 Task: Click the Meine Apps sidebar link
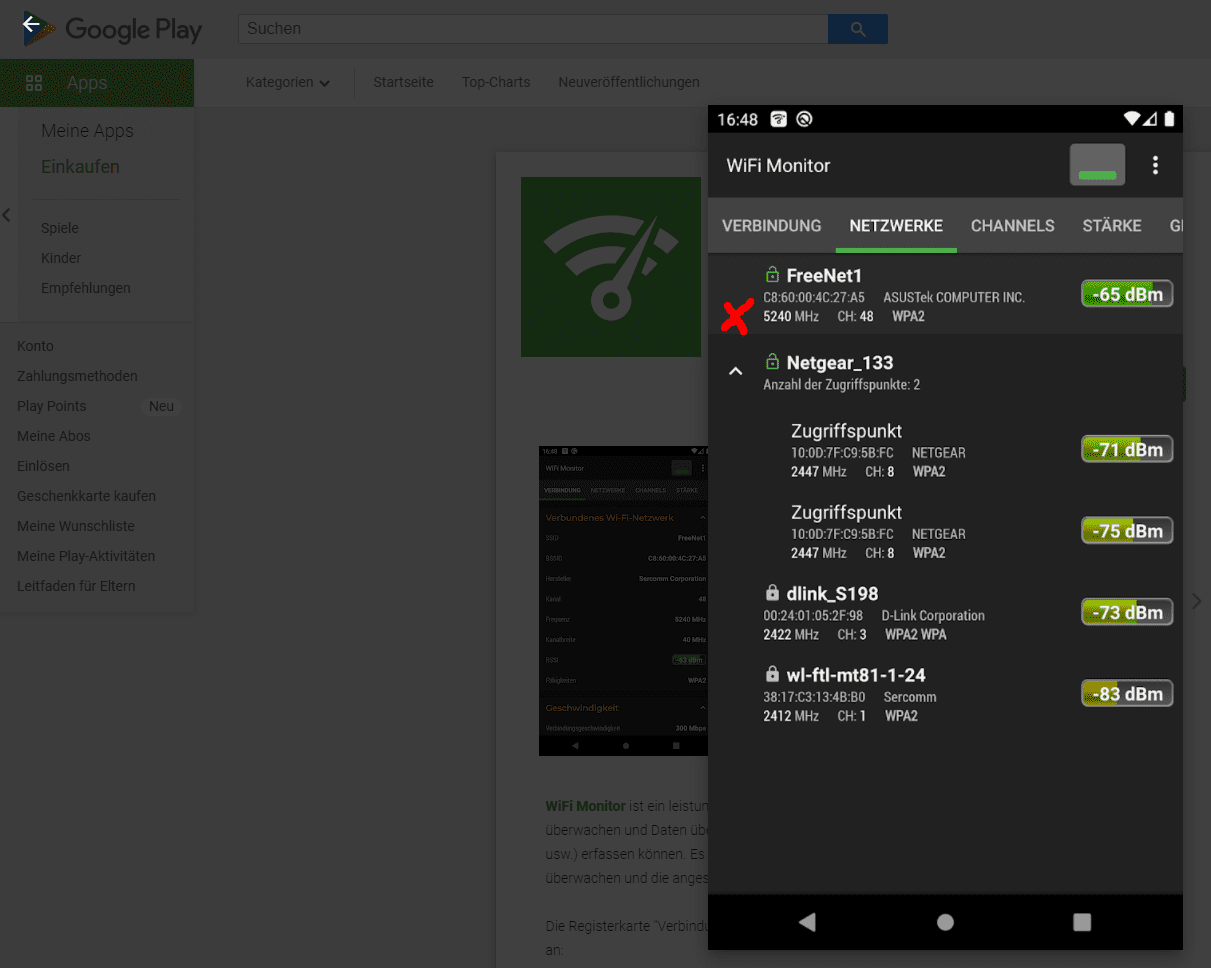click(x=87, y=131)
